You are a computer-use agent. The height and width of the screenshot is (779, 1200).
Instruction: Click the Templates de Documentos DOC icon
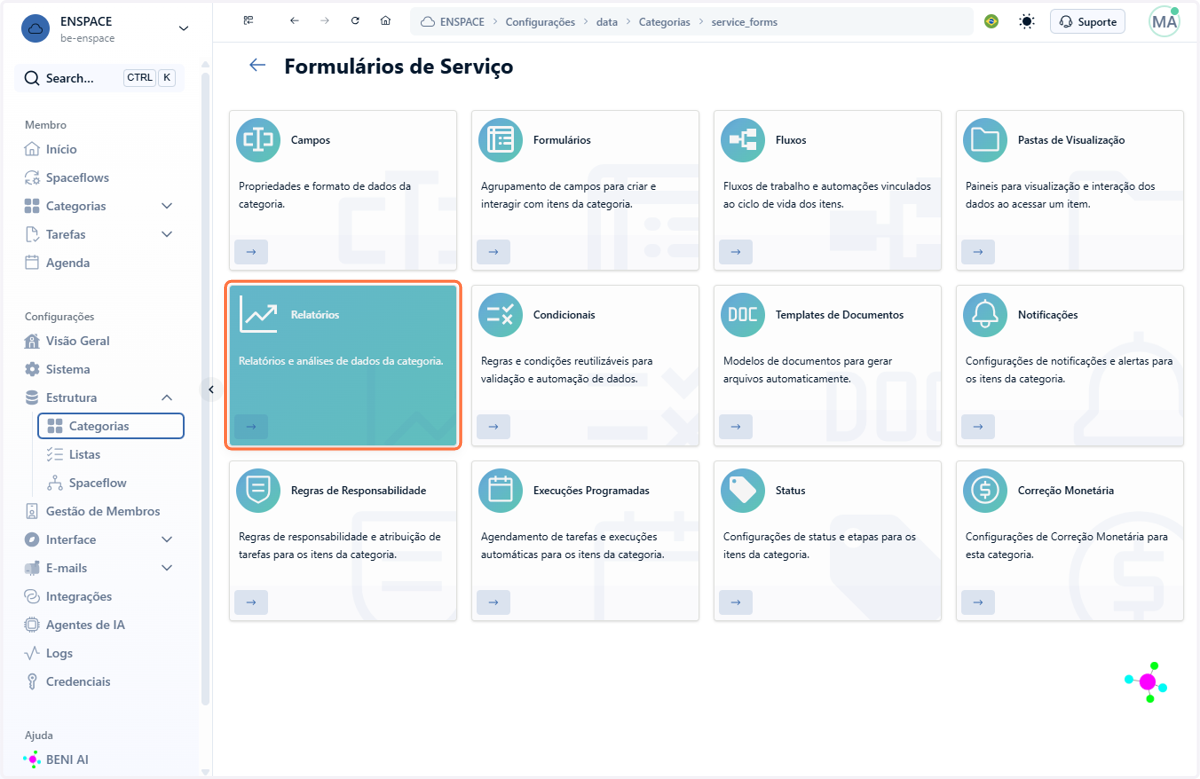[x=743, y=315]
